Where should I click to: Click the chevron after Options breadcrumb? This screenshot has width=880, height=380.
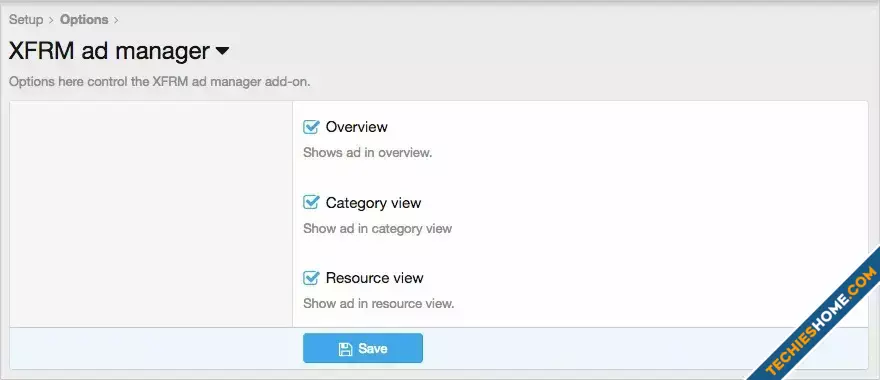[x=116, y=20]
